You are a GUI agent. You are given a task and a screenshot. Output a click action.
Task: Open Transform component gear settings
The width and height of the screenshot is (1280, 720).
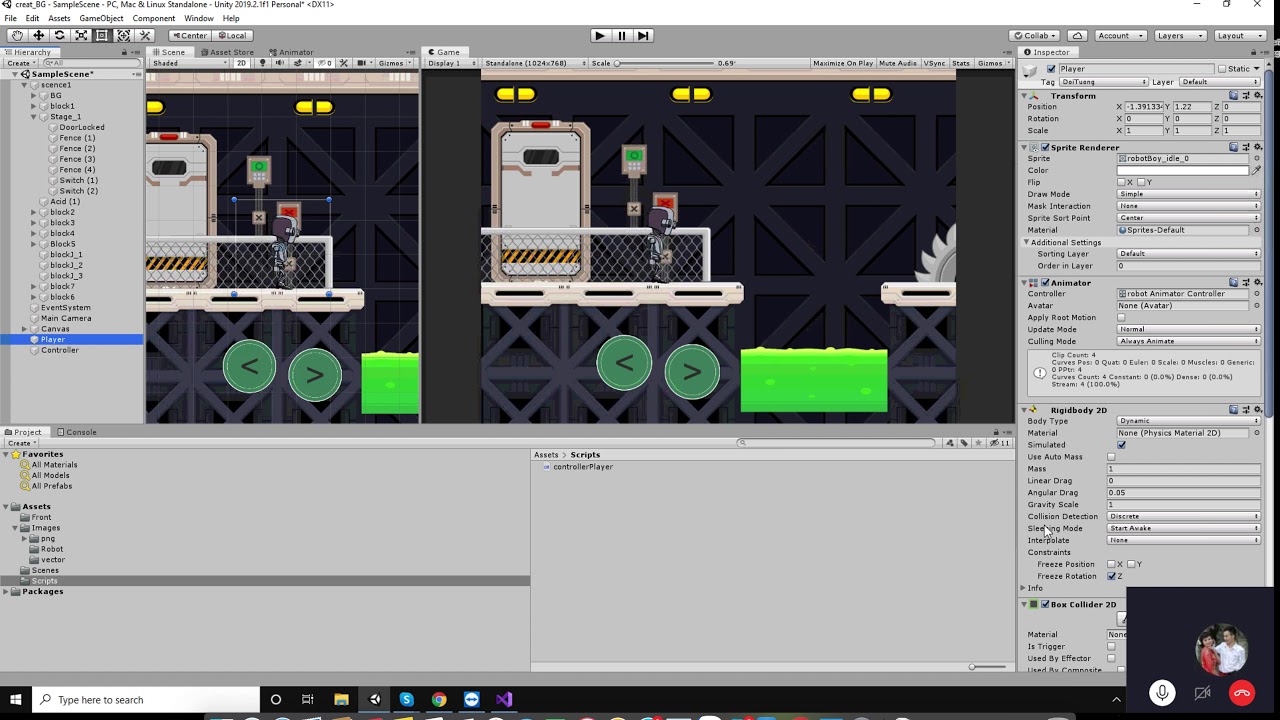tap(1258, 96)
